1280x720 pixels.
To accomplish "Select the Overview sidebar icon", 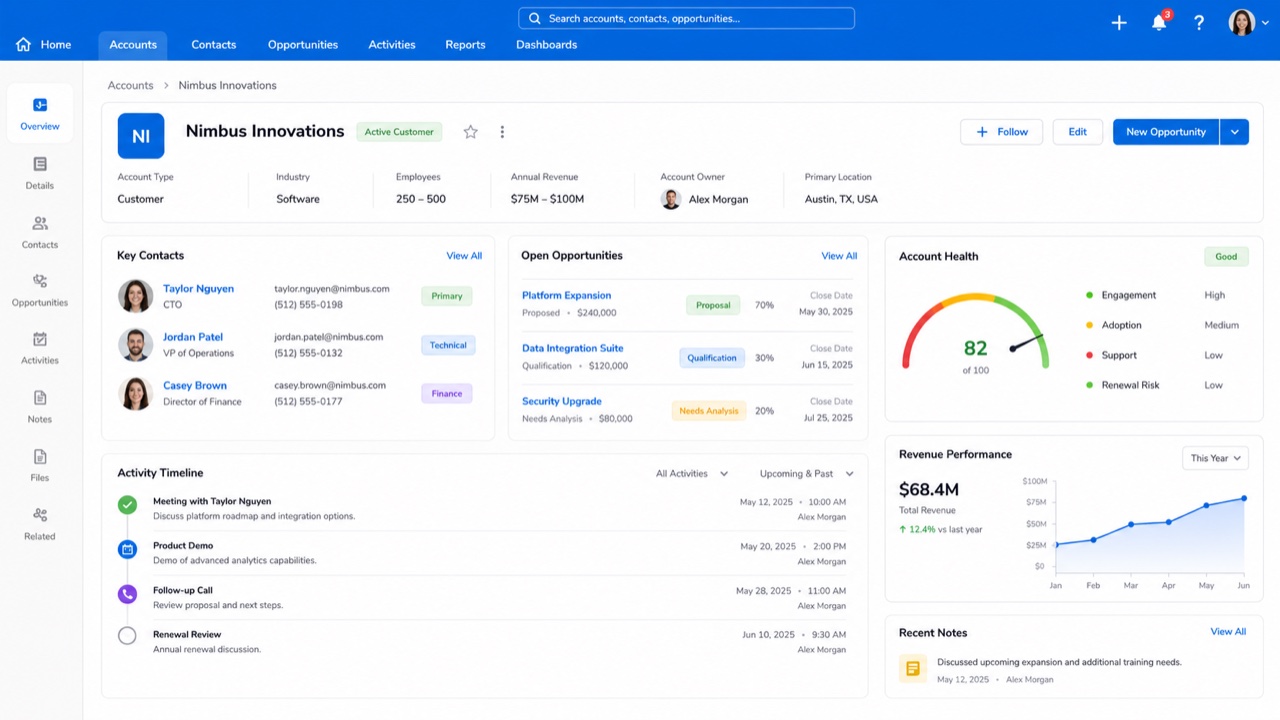I will tap(40, 105).
